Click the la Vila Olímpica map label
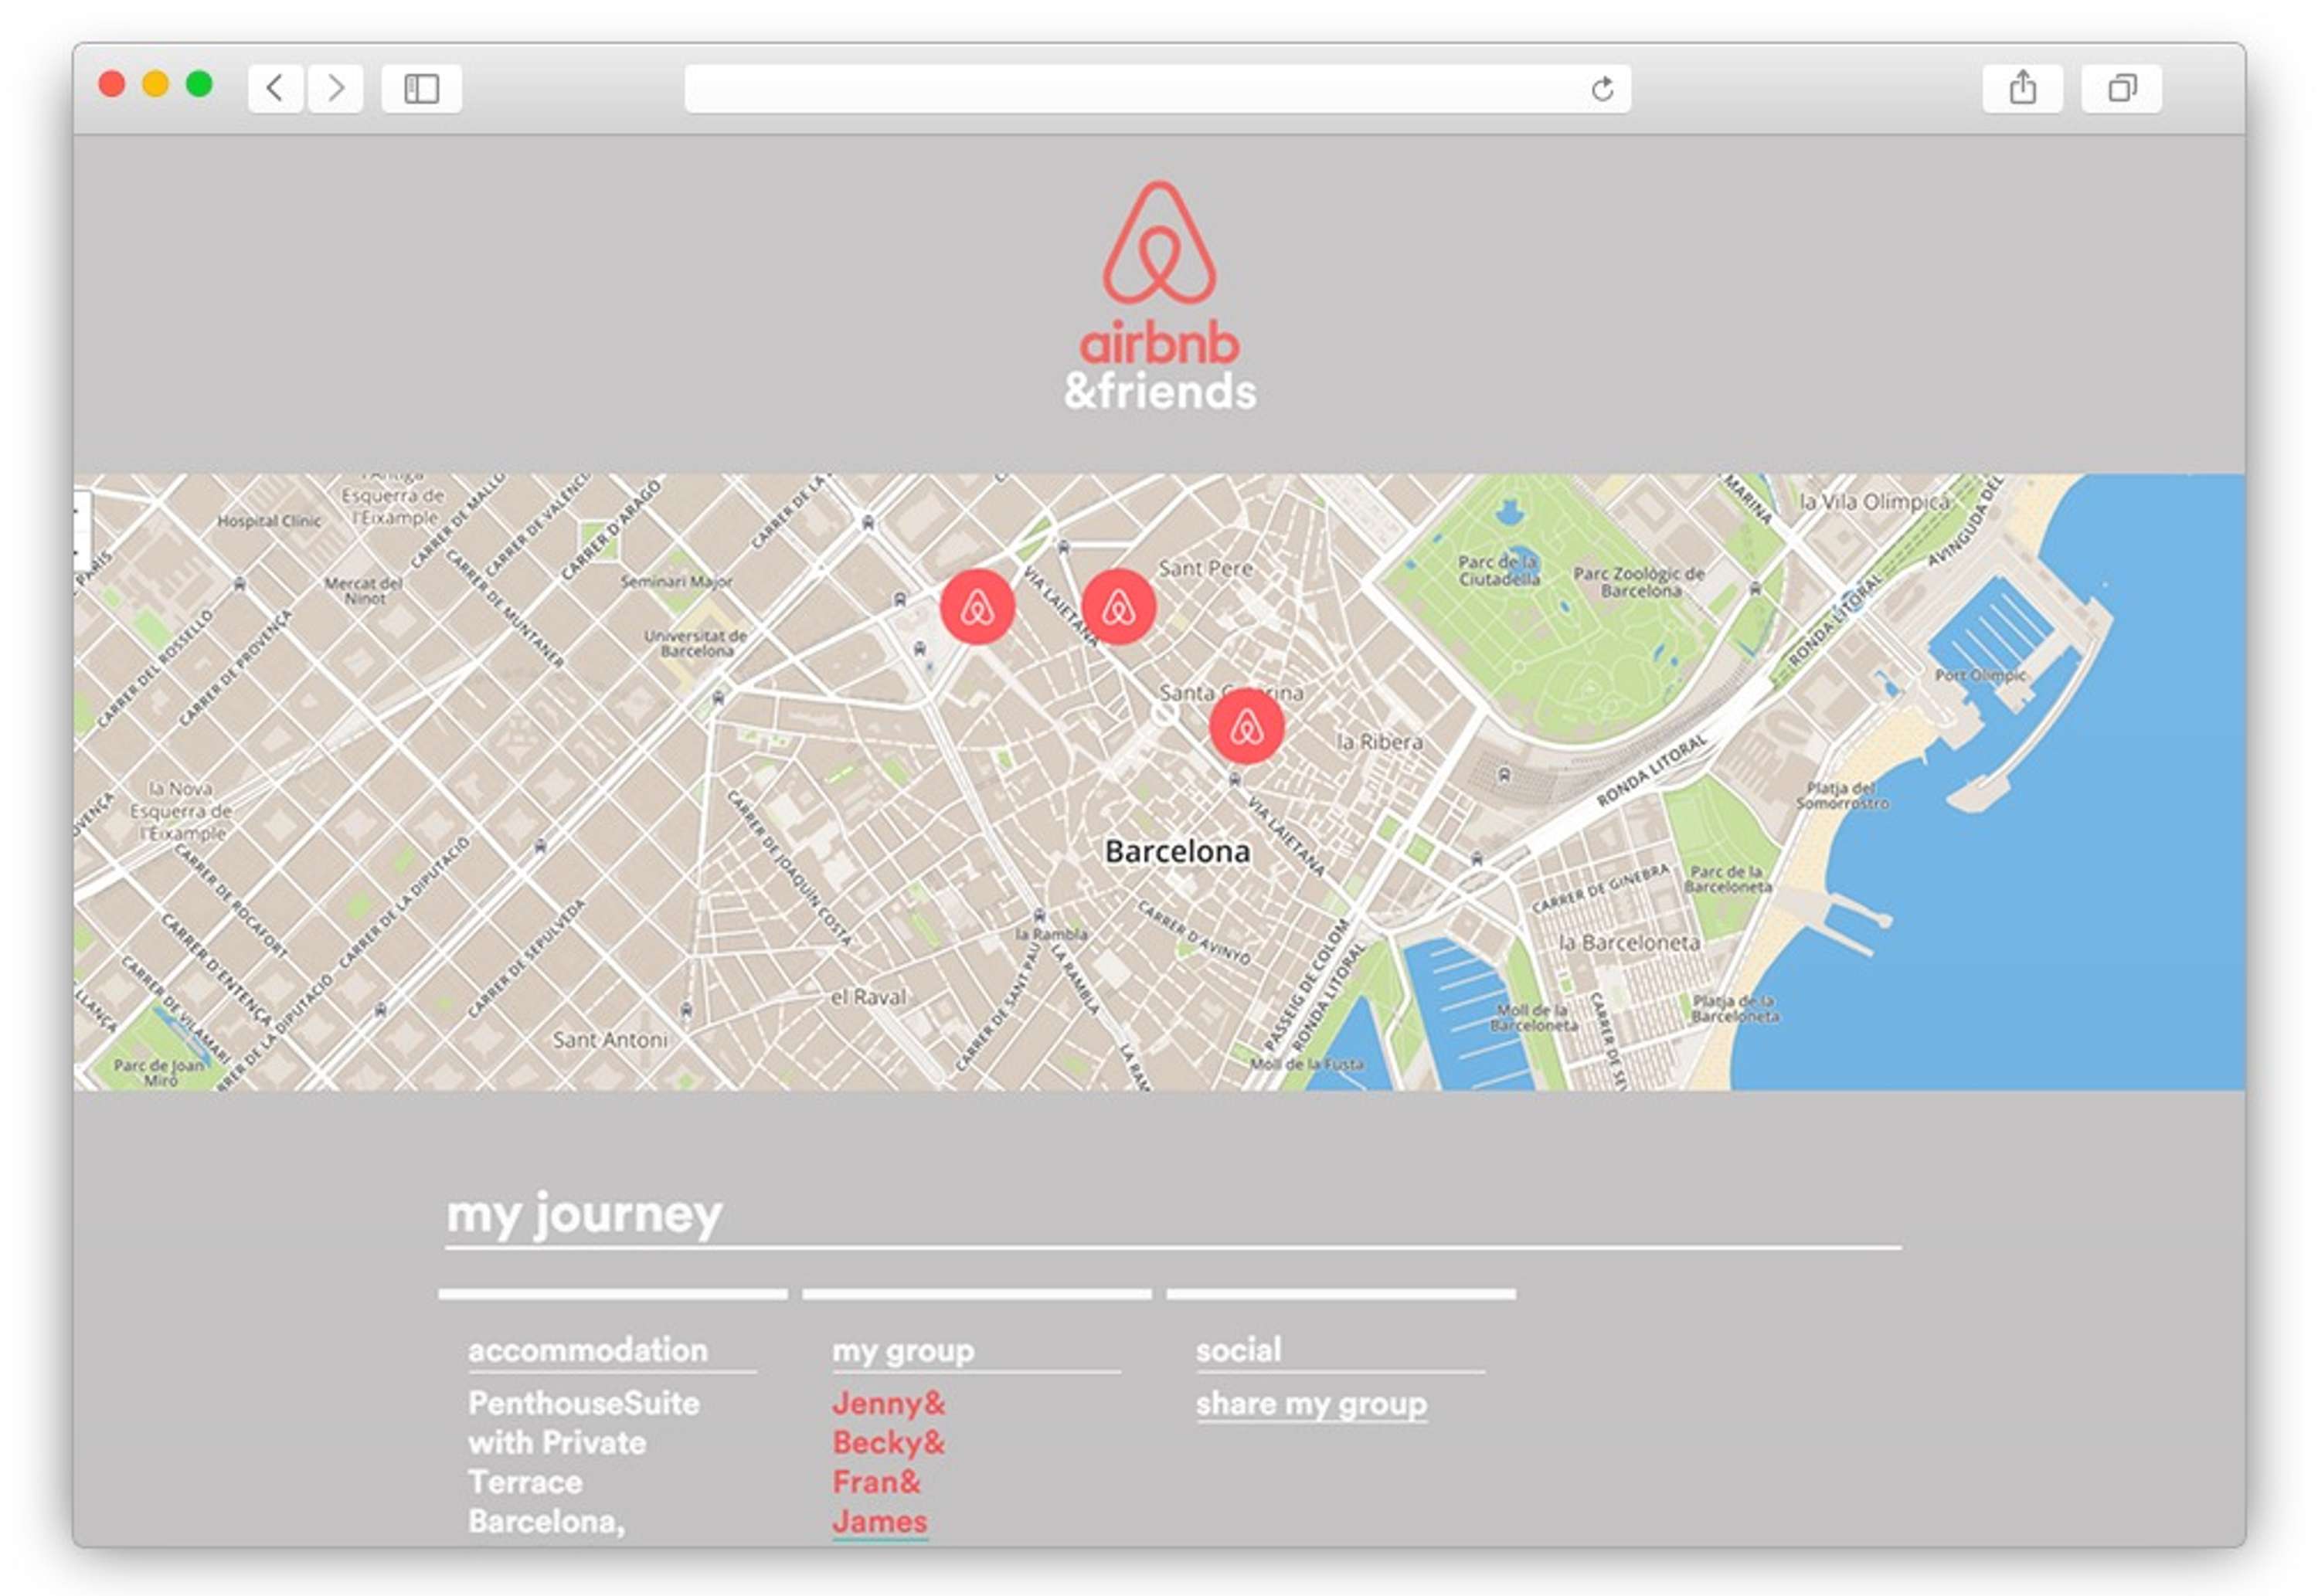Viewport: 2318px width, 1596px height. [x=1874, y=502]
